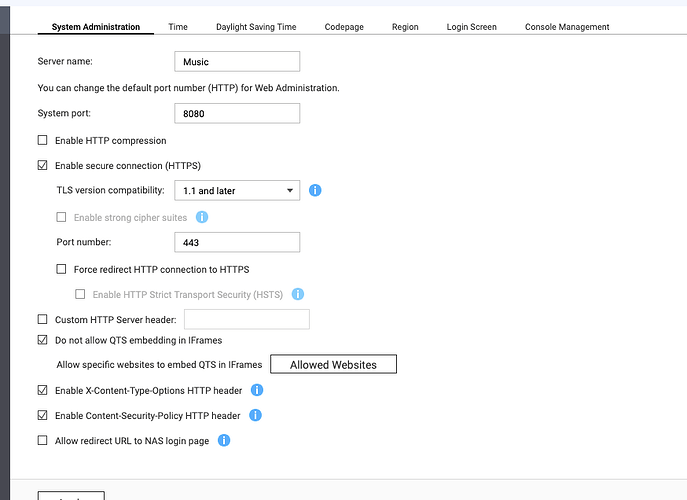This screenshot has width=687, height=500.
Task: Open the Daylight Saving Time tab
Action: tap(256, 27)
